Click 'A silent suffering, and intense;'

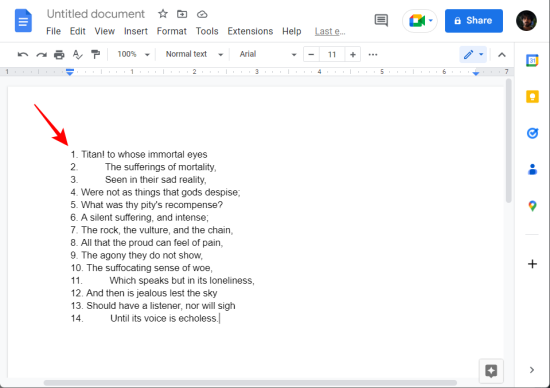click(145, 218)
